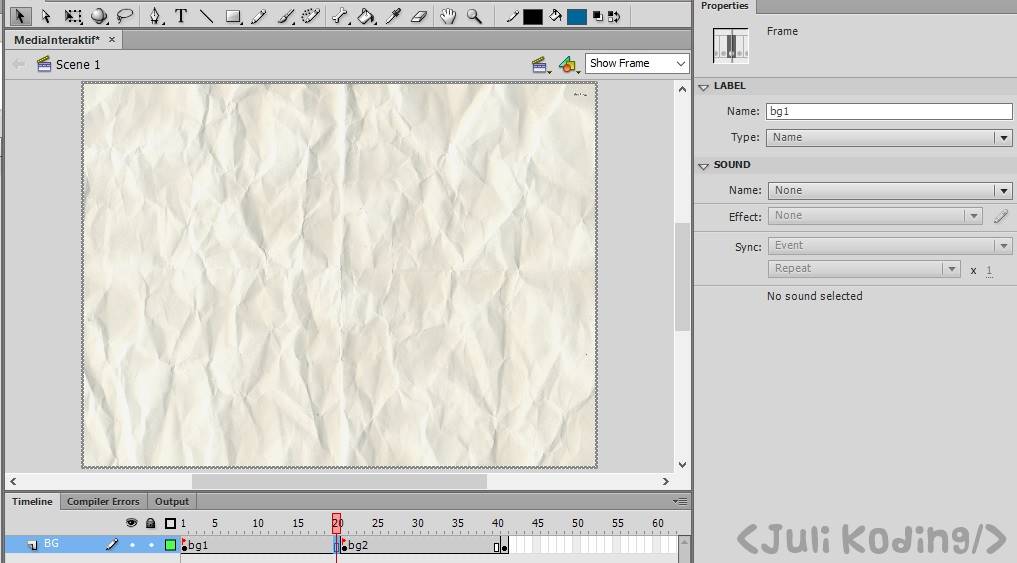Toggle outline view for BG layer

click(170, 545)
